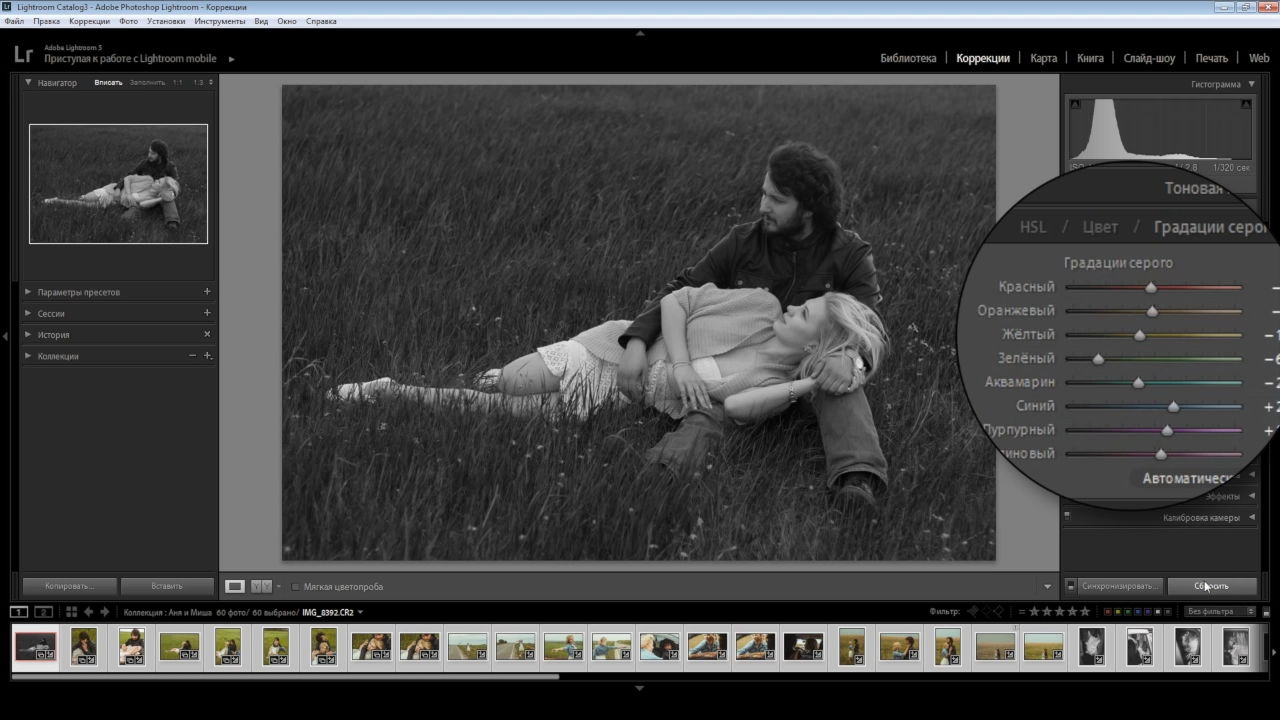Click the Синий grayscale mix slider handle
Viewport: 1280px width, 720px height.
point(1173,407)
